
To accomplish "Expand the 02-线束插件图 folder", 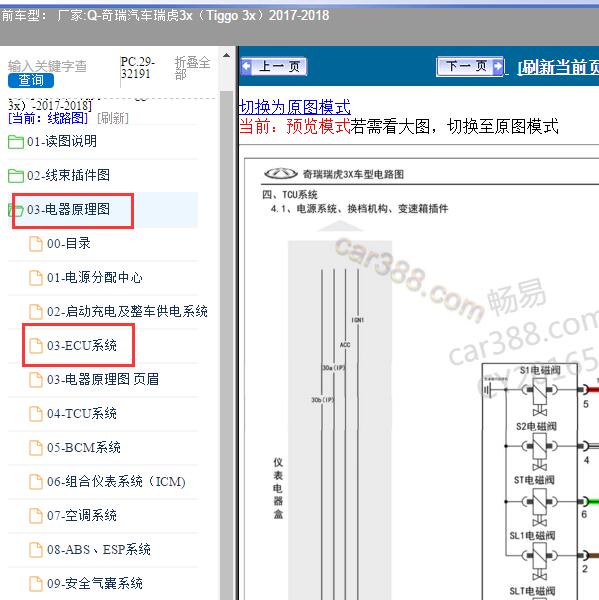I will coord(68,175).
